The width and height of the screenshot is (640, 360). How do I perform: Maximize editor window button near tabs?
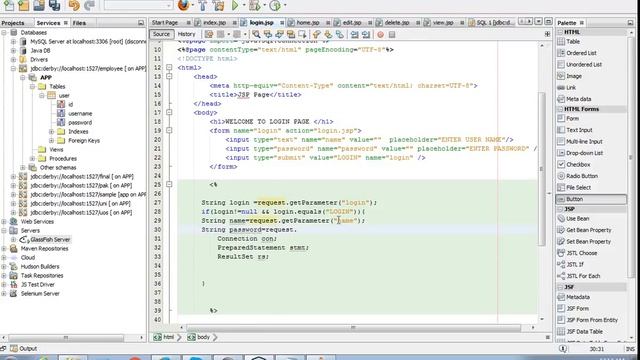coord(549,21)
